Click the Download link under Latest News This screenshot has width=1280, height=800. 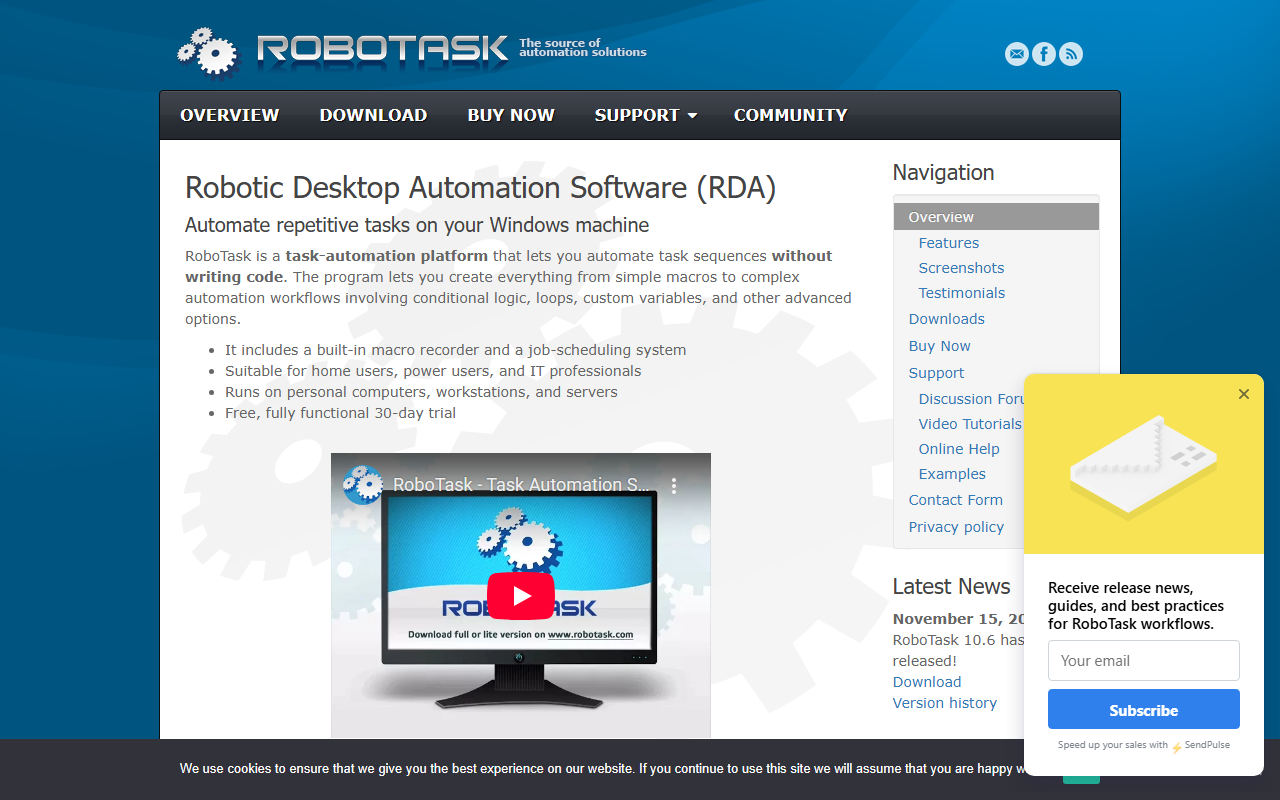(927, 682)
